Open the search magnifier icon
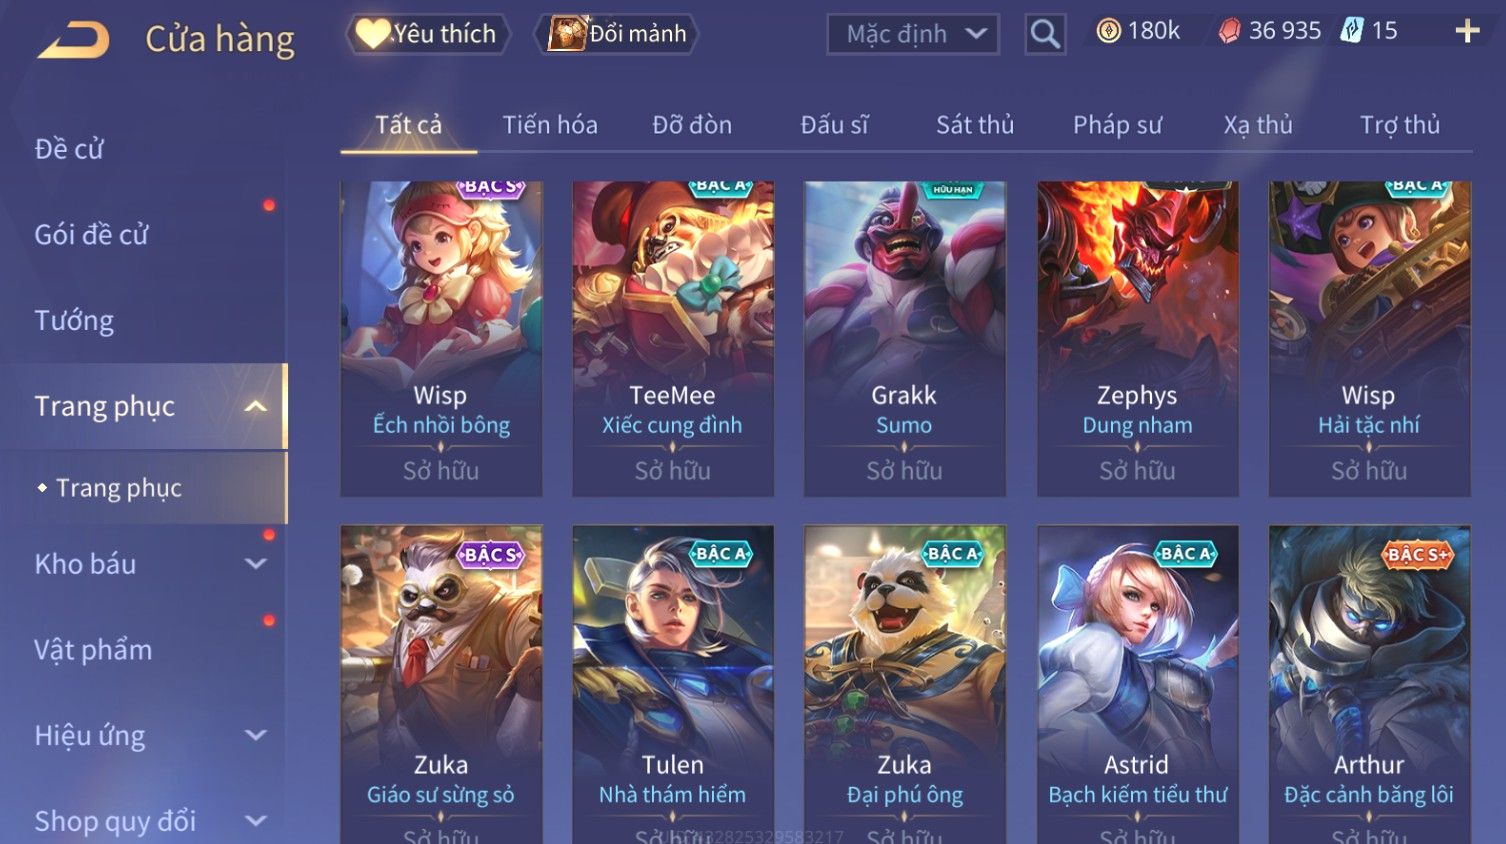Viewport: 1506px width, 844px height. [x=1045, y=34]
